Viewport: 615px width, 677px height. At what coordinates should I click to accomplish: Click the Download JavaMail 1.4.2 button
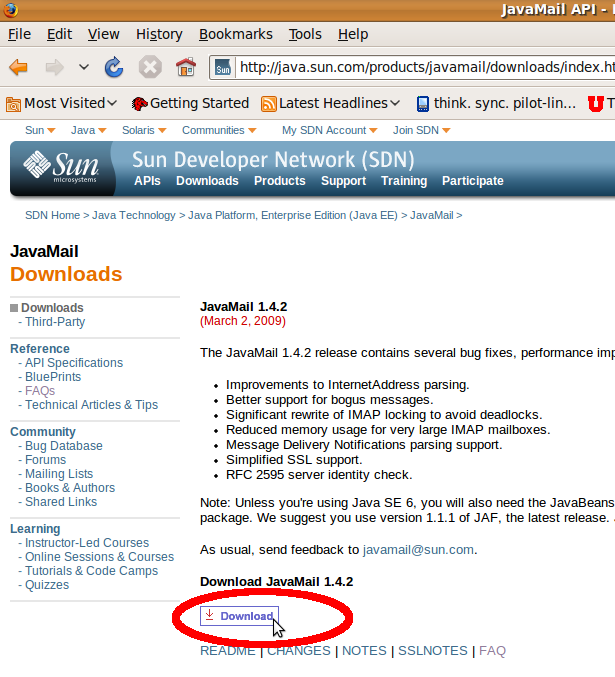239,616
